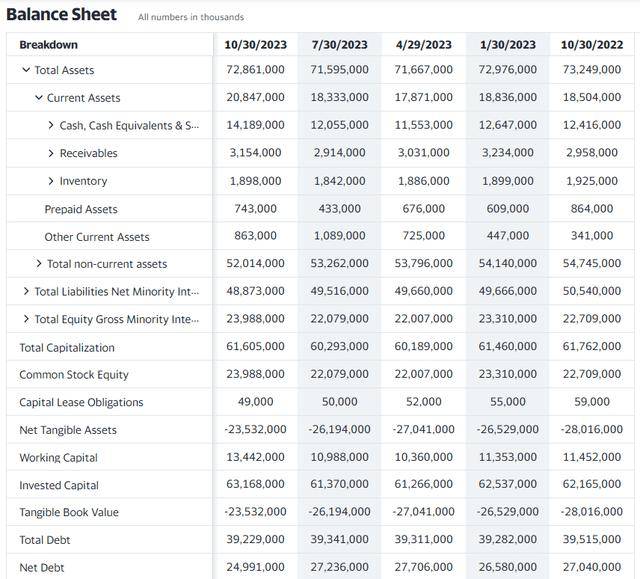Click the Total Debt value for 10/30/2023
The image size is (640, 579).
(x=256, y=539)
